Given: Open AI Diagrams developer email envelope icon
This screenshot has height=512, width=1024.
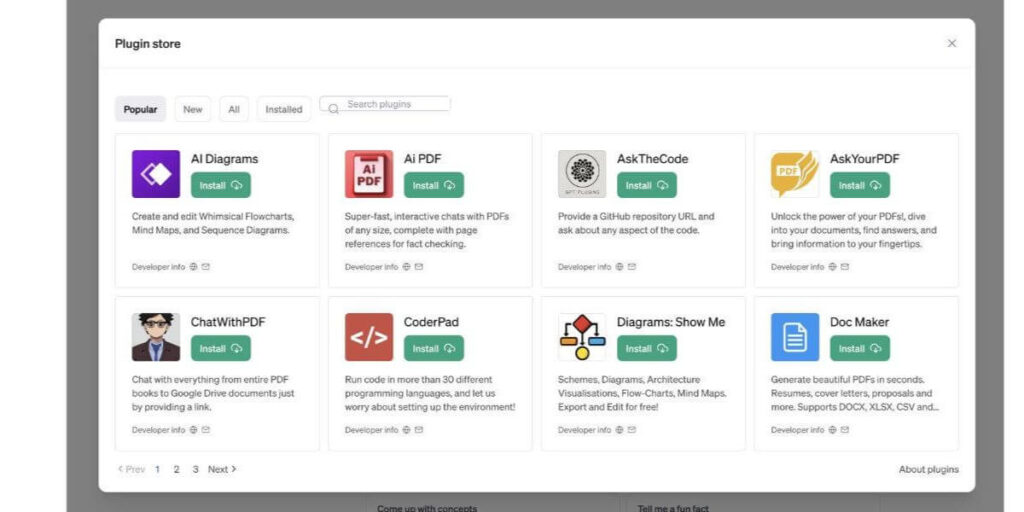Looking at the screenshot, I should click(x=206, y=266).
